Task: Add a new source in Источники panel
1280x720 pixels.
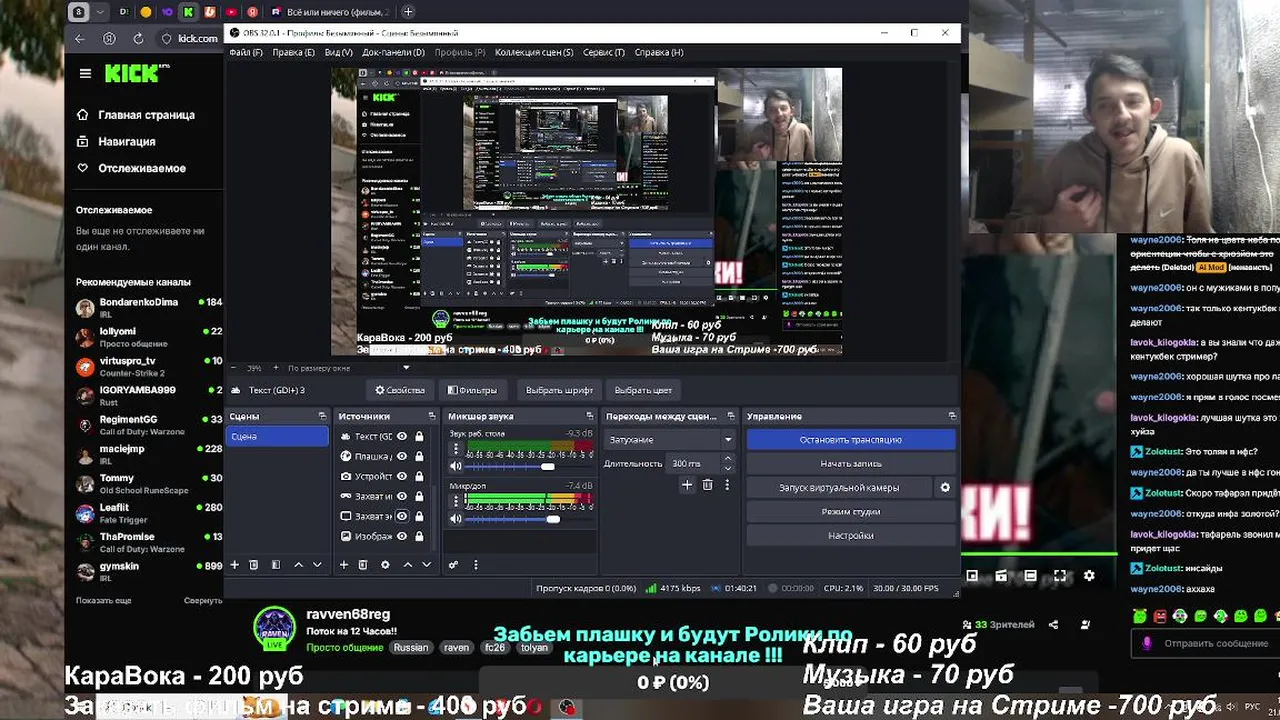Action: click(x=343, y=565)
